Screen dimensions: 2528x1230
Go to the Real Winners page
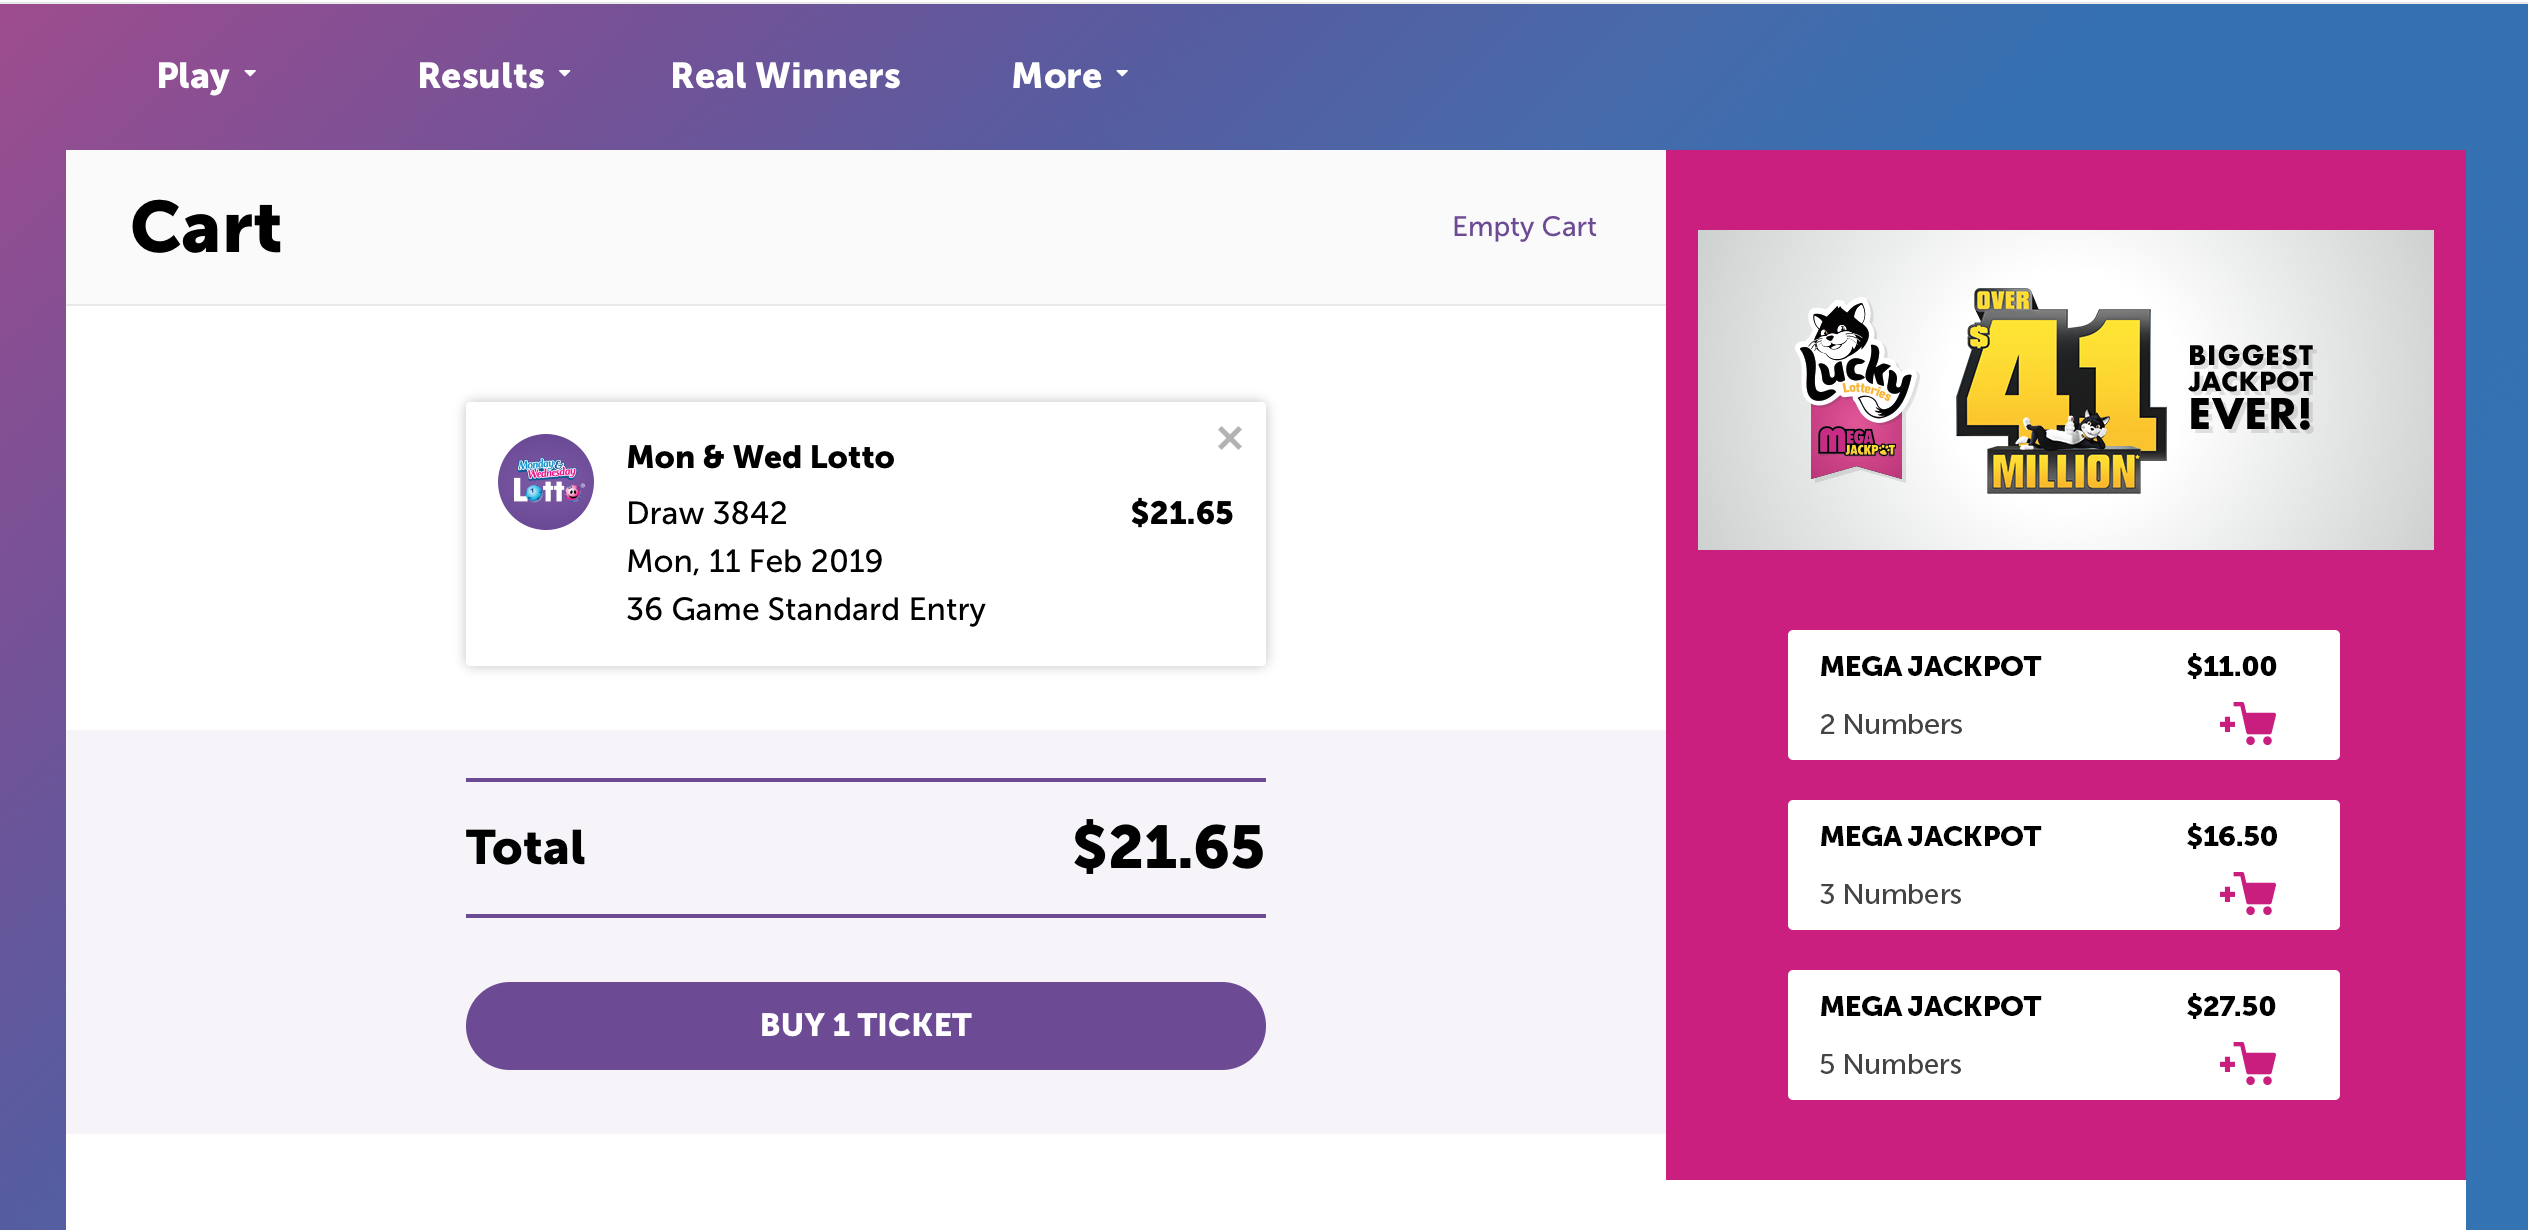click(x=785, y=76)
